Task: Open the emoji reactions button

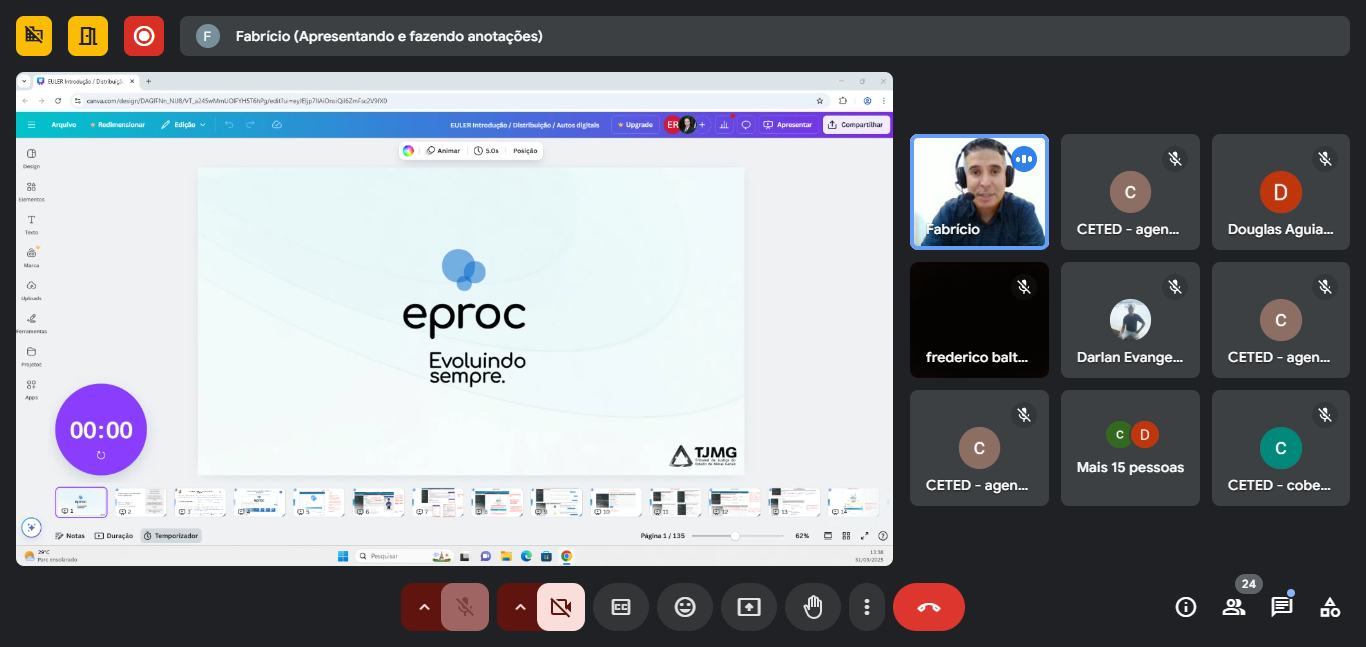Action: (685, 607)
